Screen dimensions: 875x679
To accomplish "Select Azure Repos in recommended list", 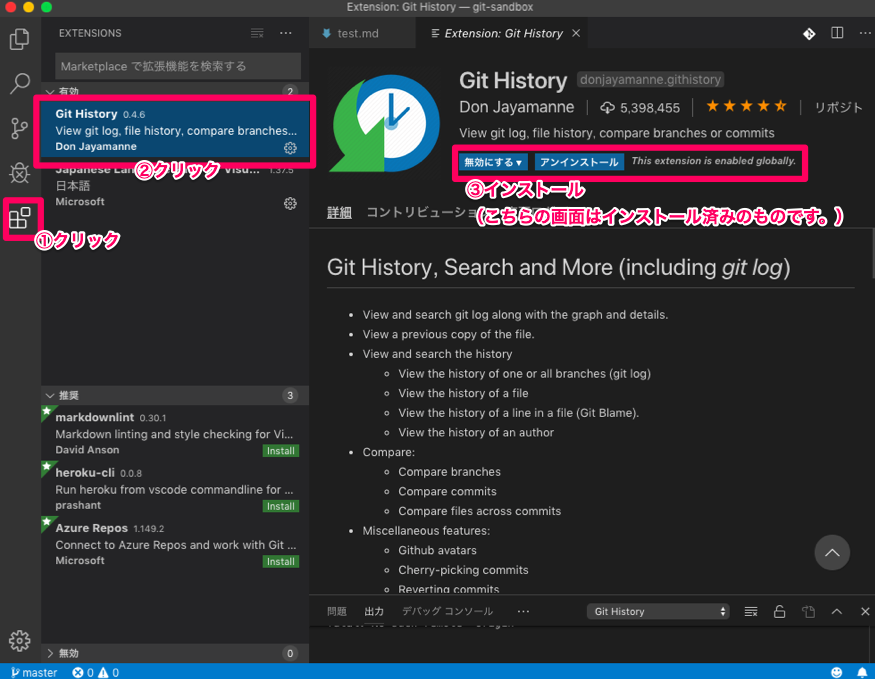I will point(175,543).
